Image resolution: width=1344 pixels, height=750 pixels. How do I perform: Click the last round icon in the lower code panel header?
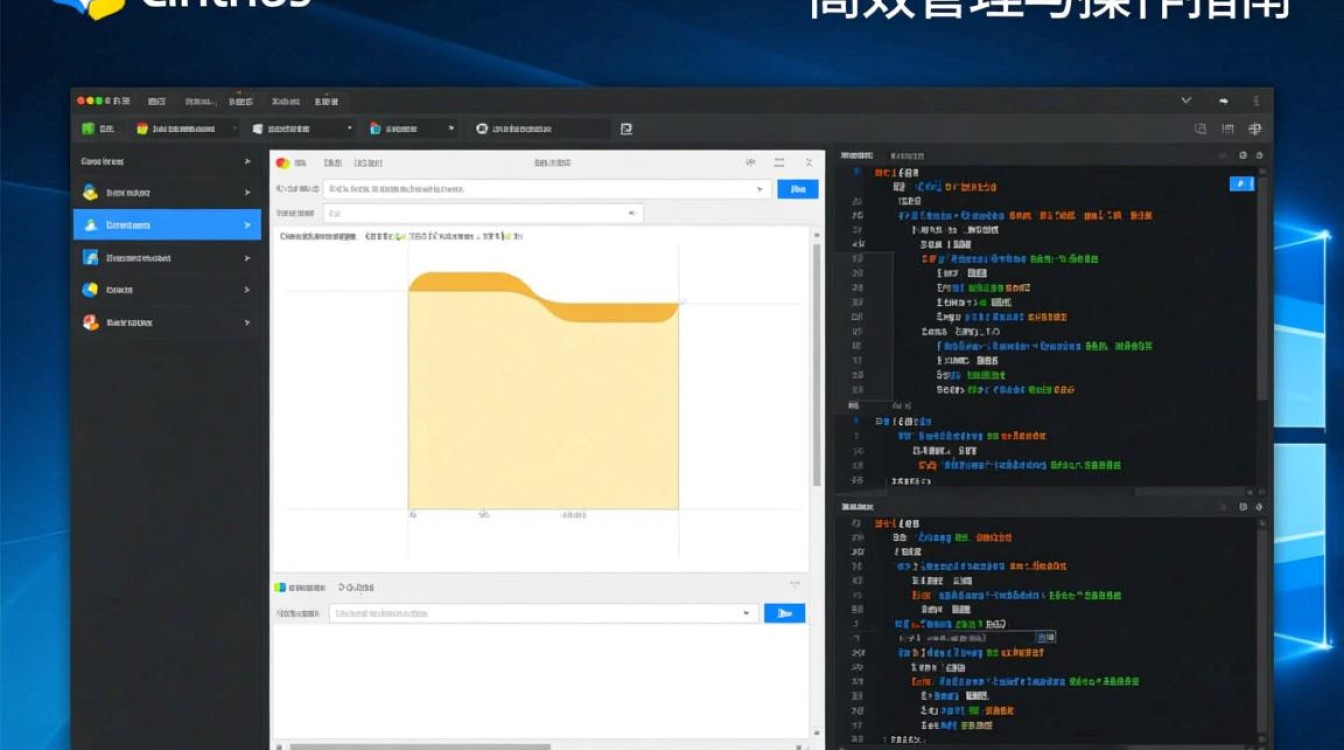click(1259, 508)
